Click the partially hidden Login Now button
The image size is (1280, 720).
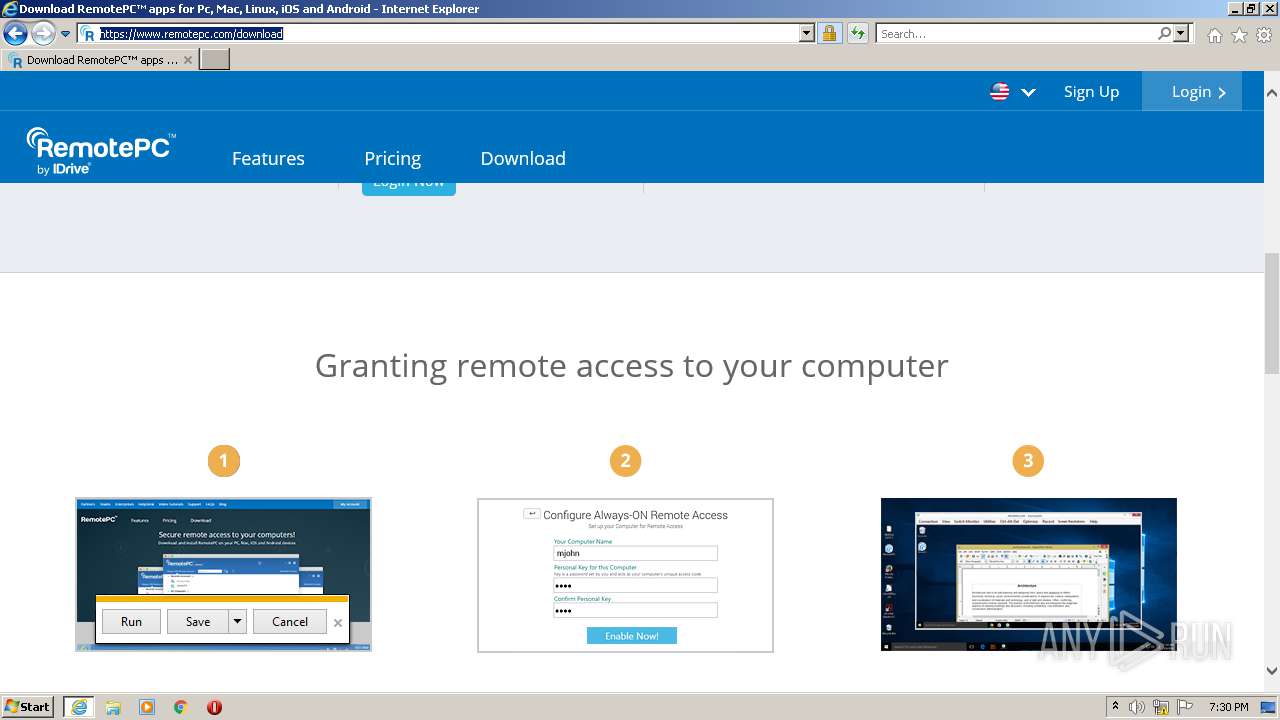409,188
